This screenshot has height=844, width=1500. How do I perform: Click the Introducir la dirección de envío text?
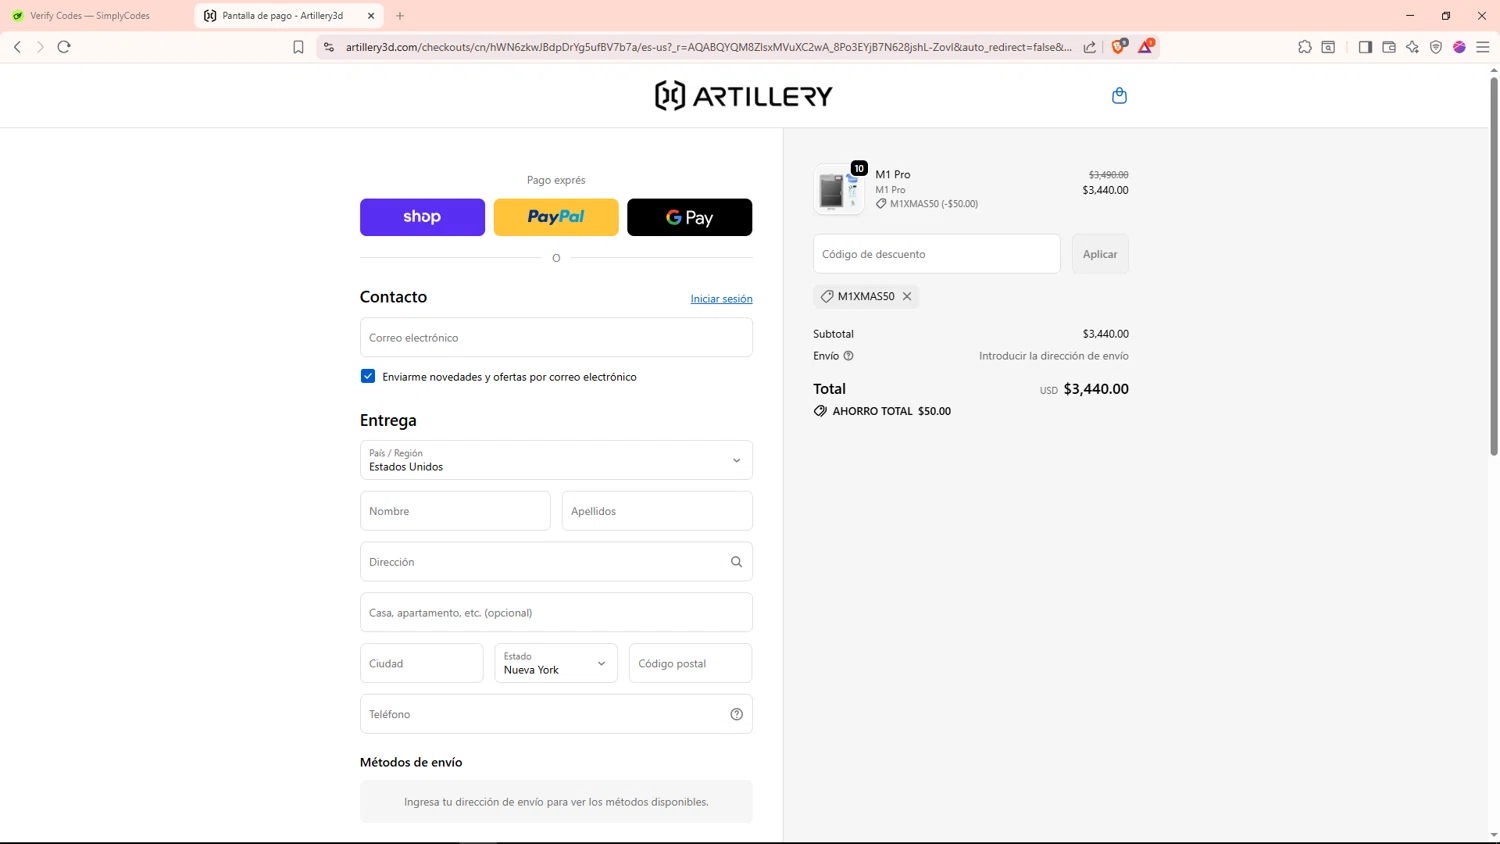tap(1053, 356)
